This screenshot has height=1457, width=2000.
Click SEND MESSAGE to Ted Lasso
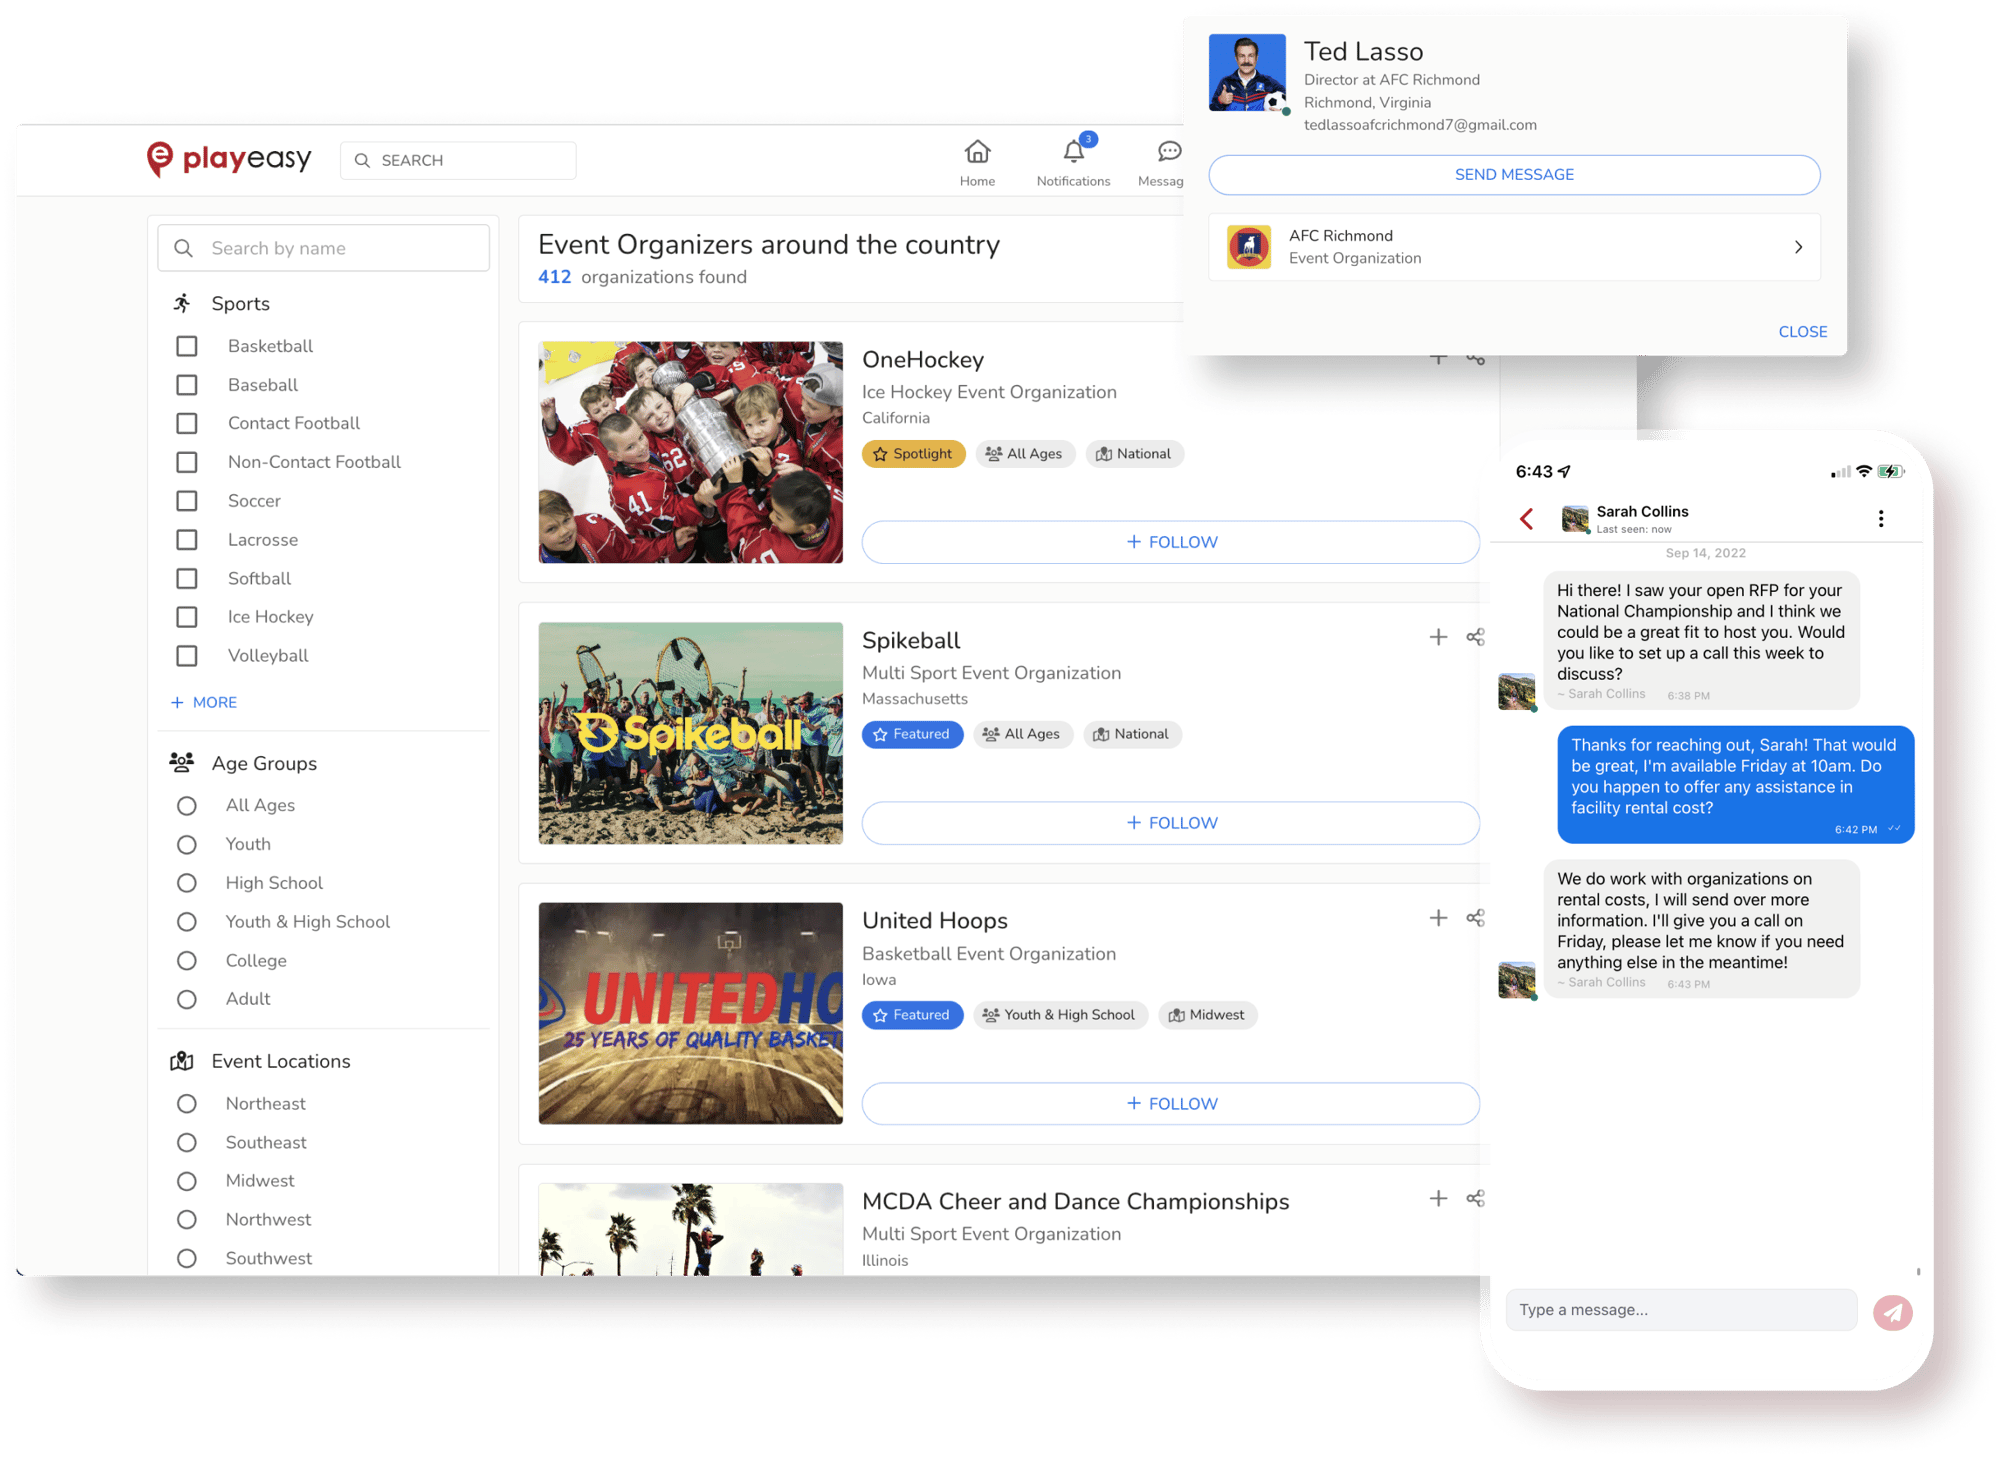point(1514,175)
